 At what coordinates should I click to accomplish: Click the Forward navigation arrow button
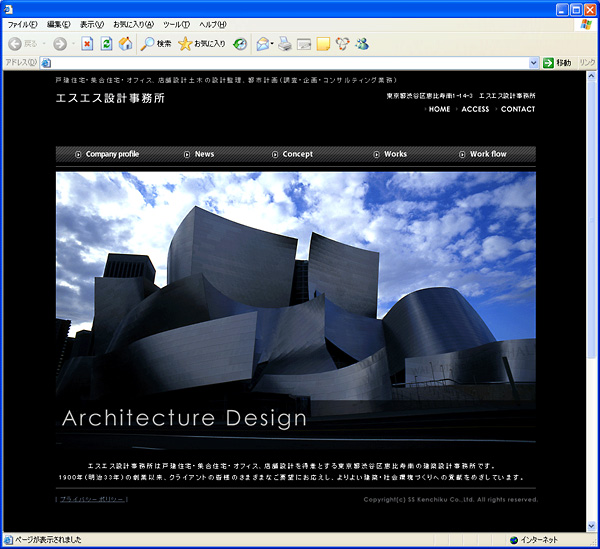click(x=60, y=44)
